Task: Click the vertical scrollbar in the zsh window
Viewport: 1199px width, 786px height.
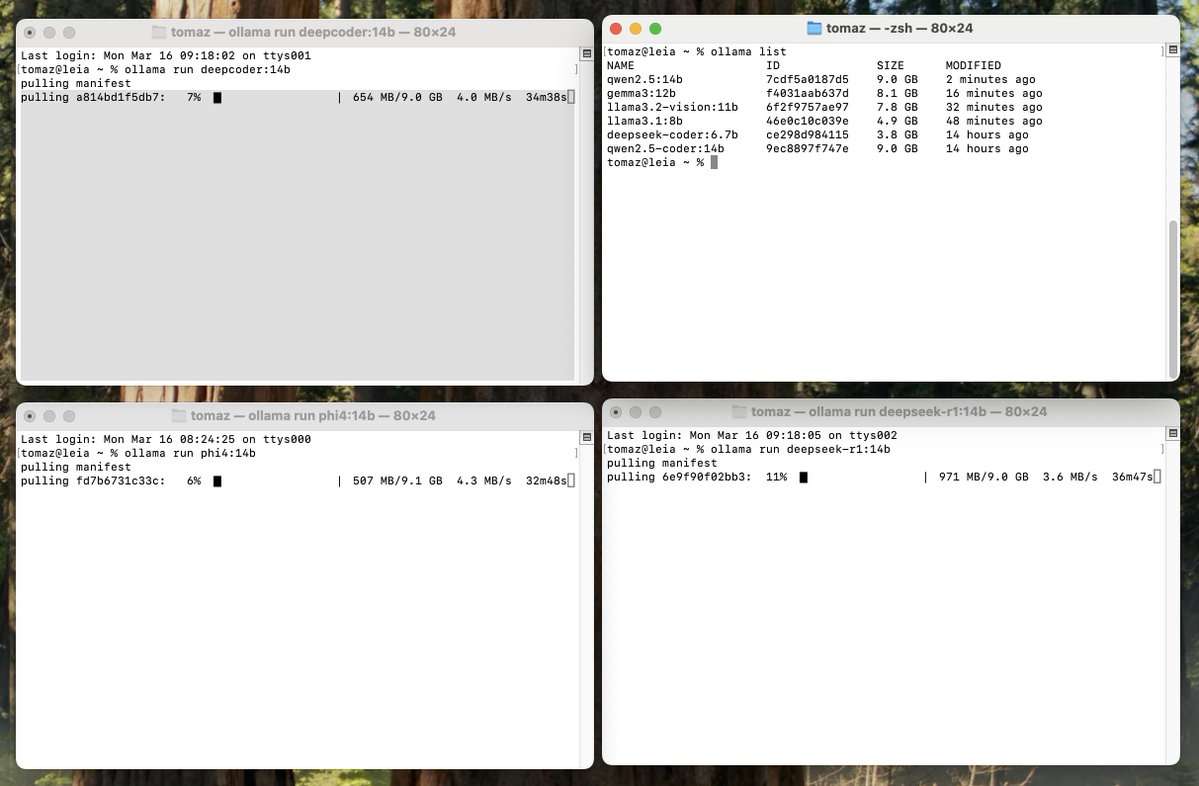Action: coord(1173,298)
